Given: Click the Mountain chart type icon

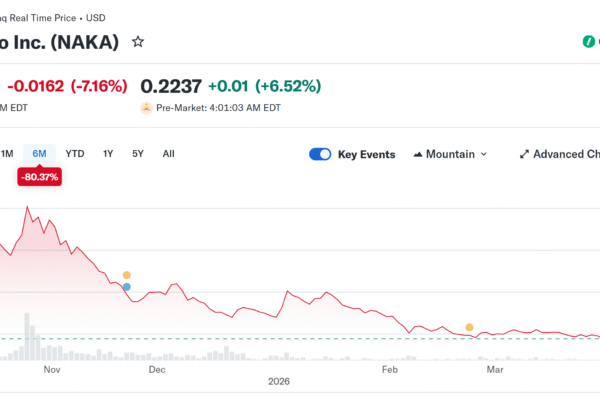Looking at the screenshot, I should click(418, 154).
